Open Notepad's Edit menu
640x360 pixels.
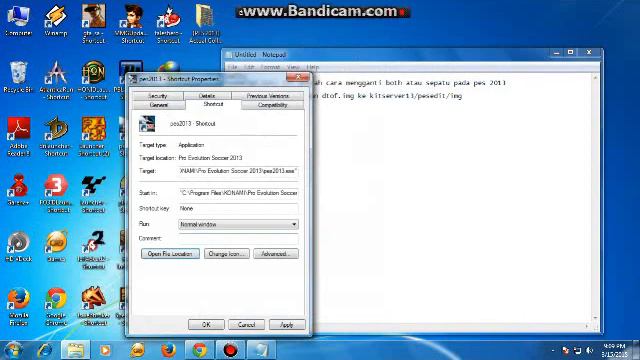click(249, 67)
